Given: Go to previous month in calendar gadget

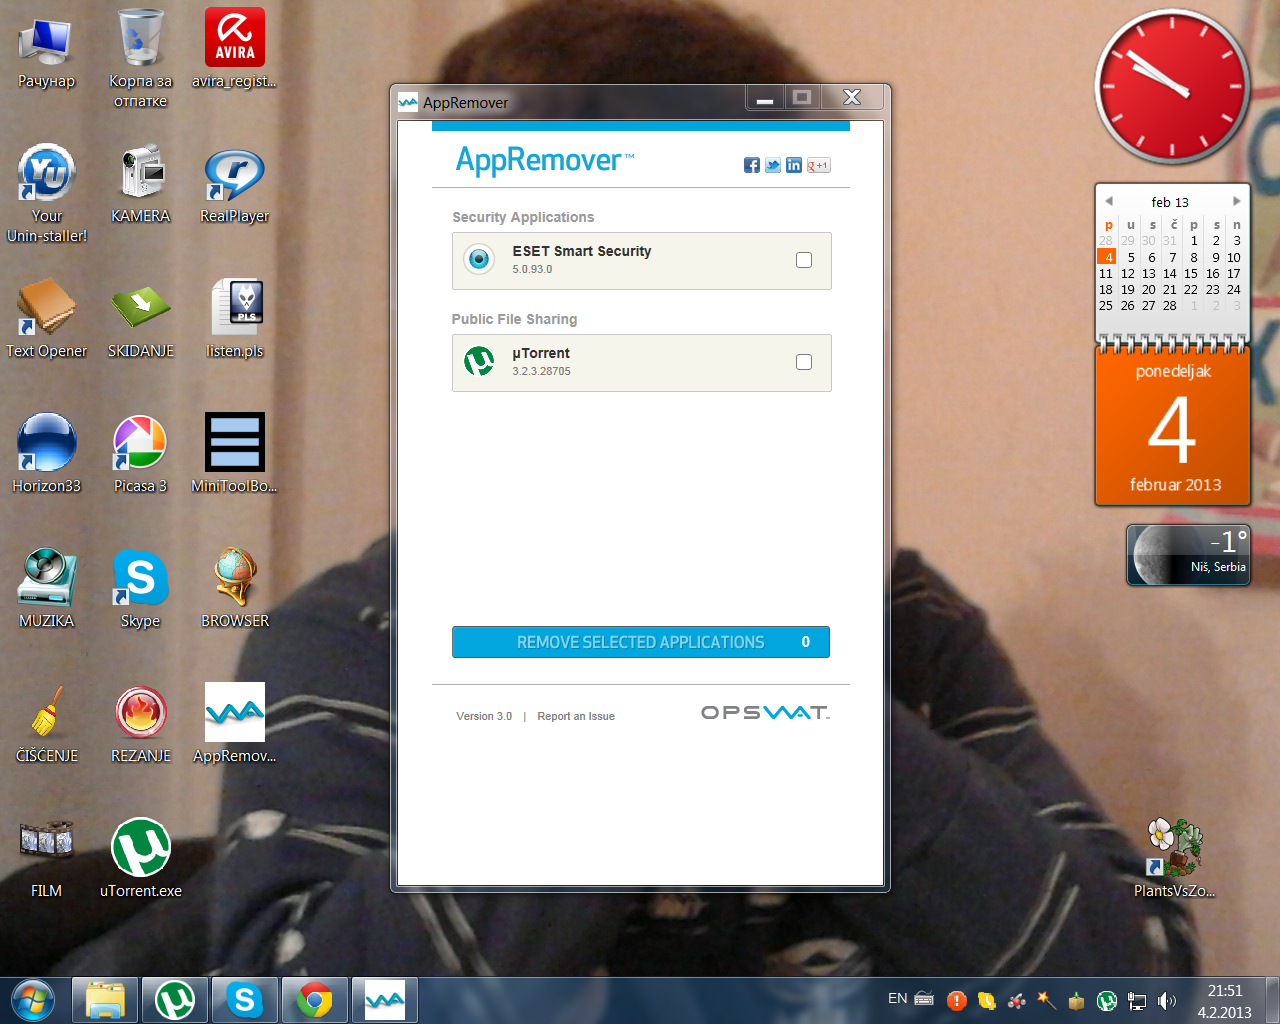Looking at the screenshot, I should click(x=1109, y=201).
